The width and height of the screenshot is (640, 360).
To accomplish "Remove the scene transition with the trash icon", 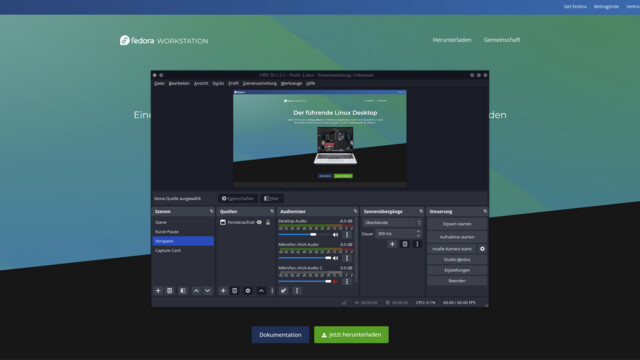I will pos(405,244).
